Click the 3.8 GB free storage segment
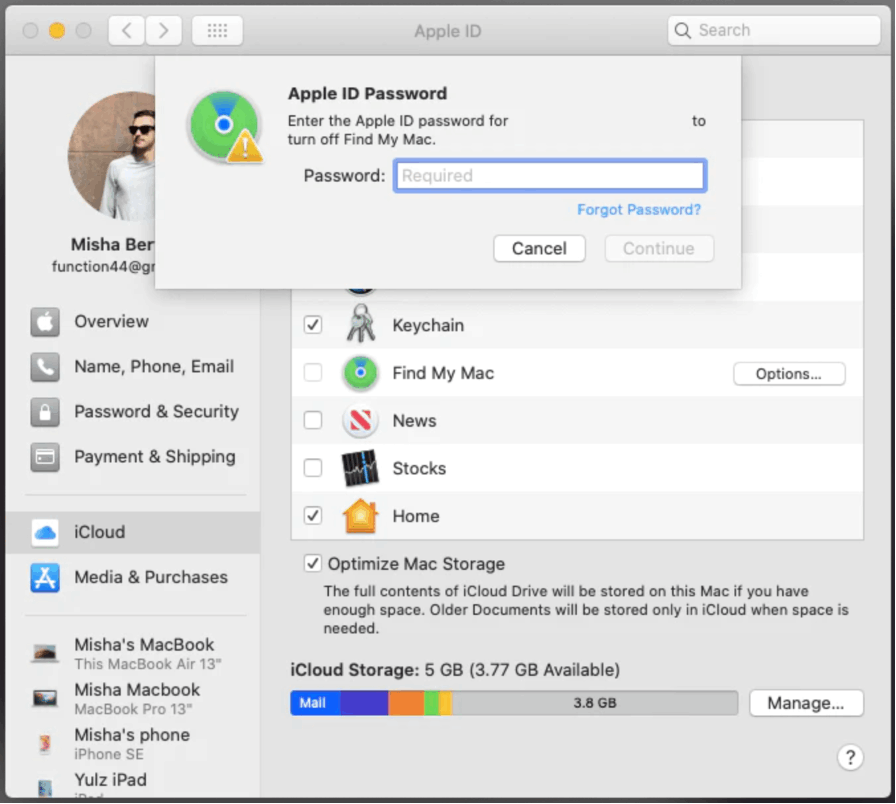Image resolution: width=896 pixels, height=804 pixels. 595,703
